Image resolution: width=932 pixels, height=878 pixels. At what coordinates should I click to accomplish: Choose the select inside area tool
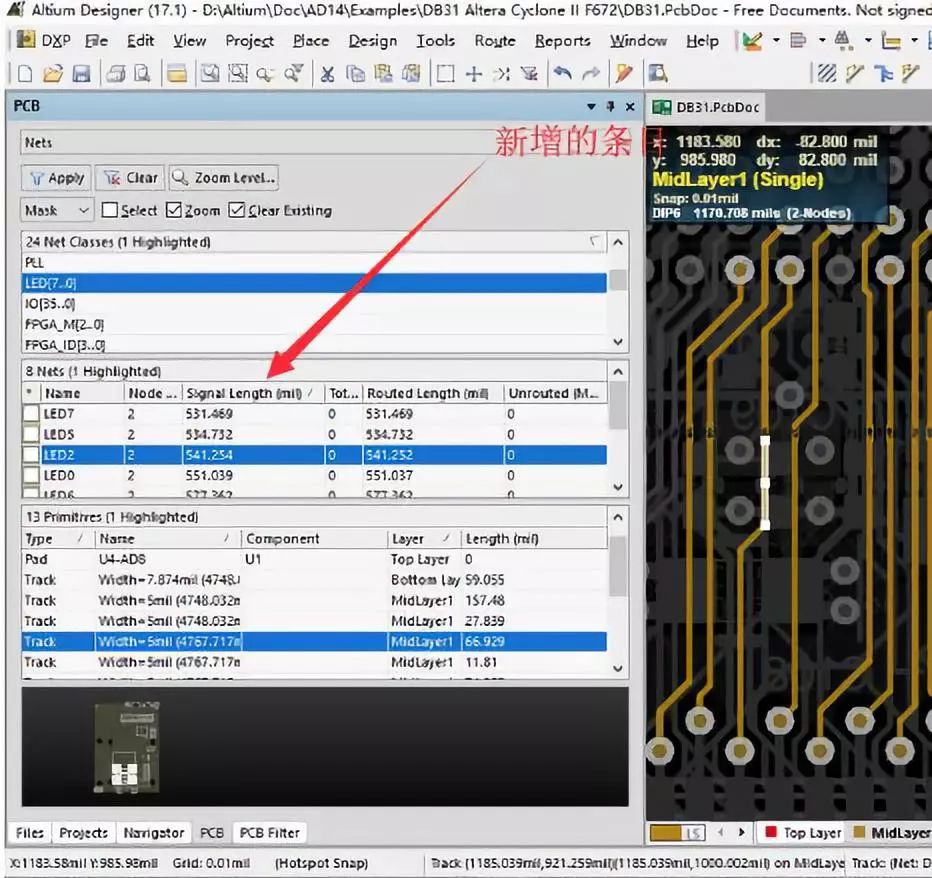446,74
